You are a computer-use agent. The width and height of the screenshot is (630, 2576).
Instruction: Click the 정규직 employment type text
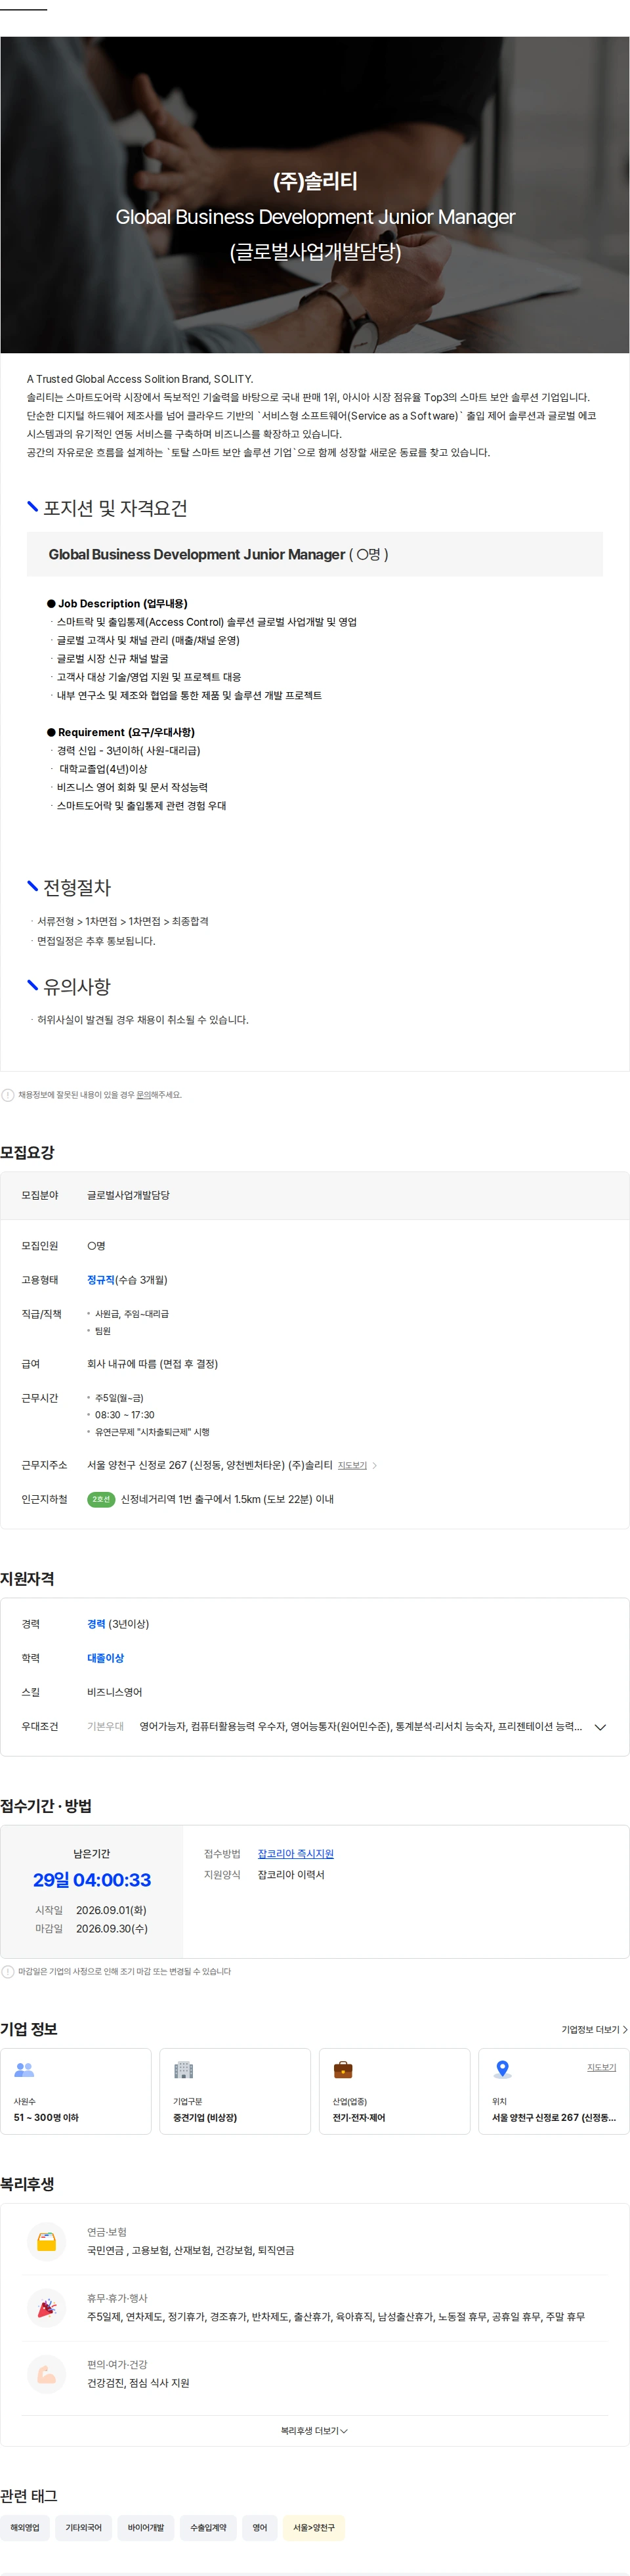pos(101,1280)
